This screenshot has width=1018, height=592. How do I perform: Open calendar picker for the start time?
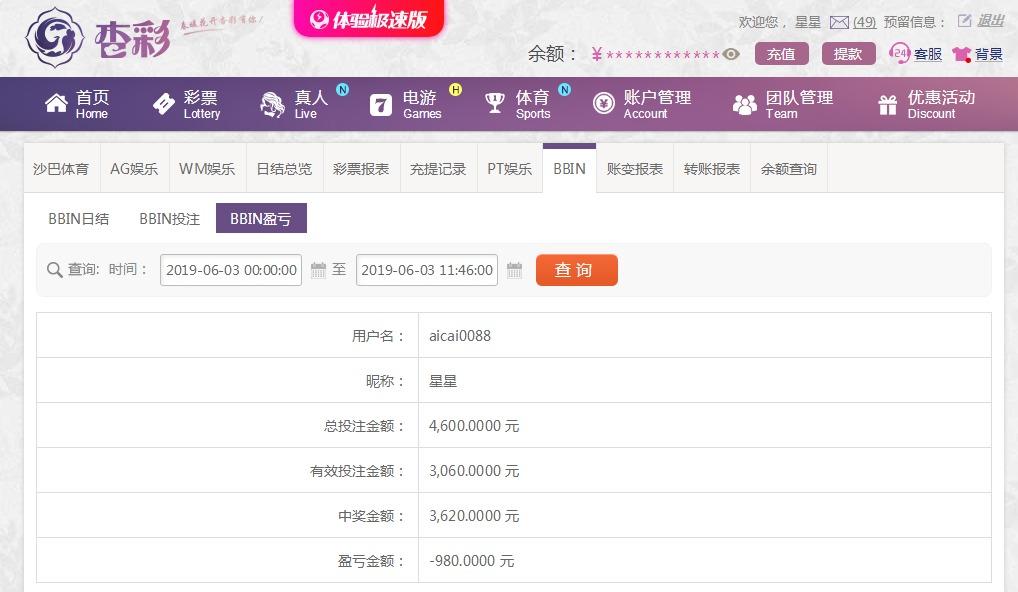[x=318, y=270]
